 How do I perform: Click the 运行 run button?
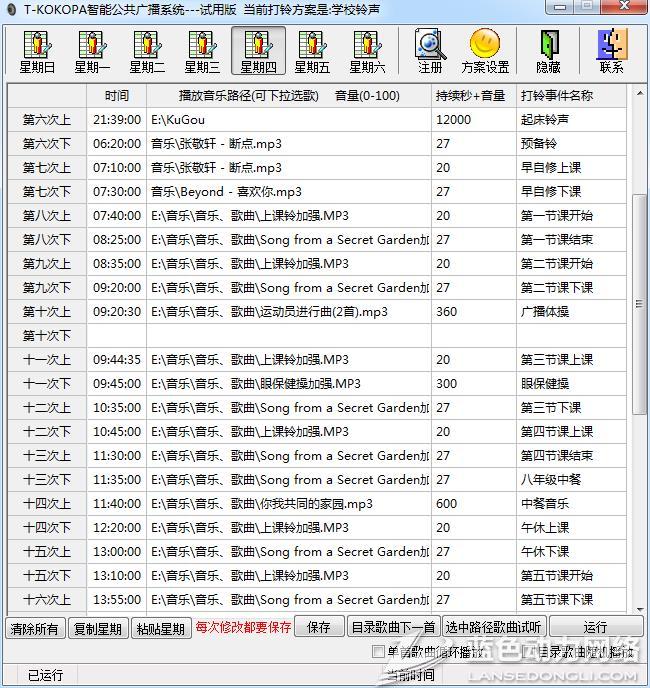click(595, 627)
